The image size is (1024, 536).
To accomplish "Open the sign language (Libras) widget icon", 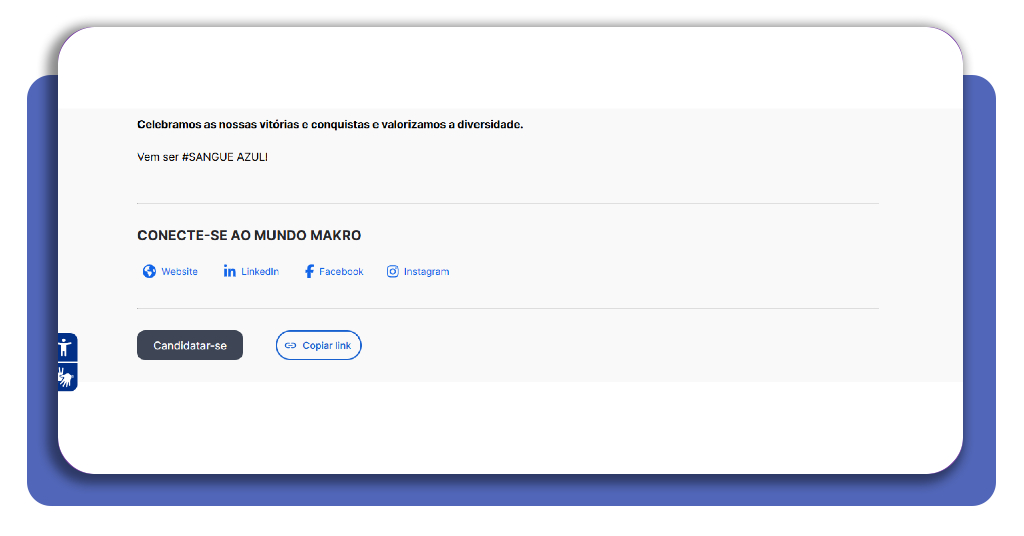I will point(67,377).
